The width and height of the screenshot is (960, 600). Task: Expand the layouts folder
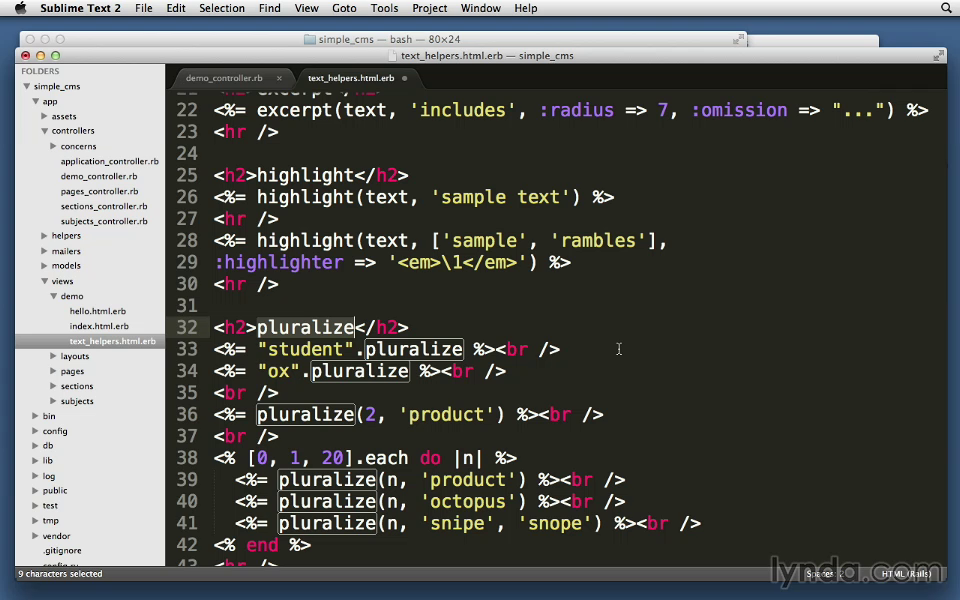pos(53,356)
